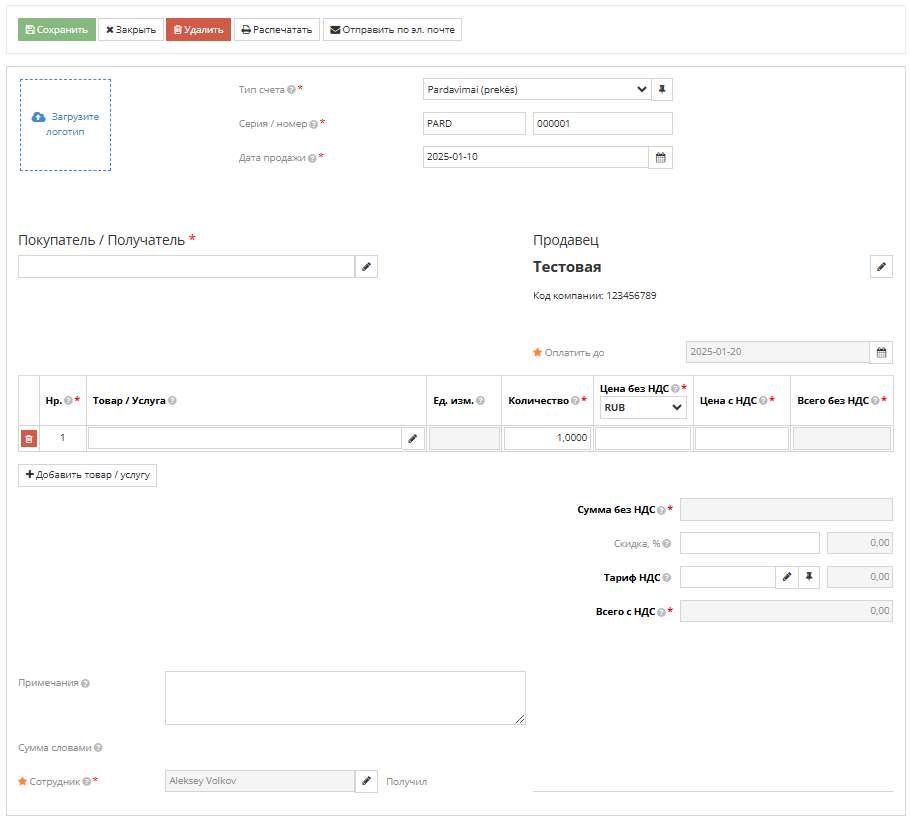The width and height of the screenshot is (911, 821).
Task: Edit VAT rate with pencil icon
Action: (x=787, y=577)
